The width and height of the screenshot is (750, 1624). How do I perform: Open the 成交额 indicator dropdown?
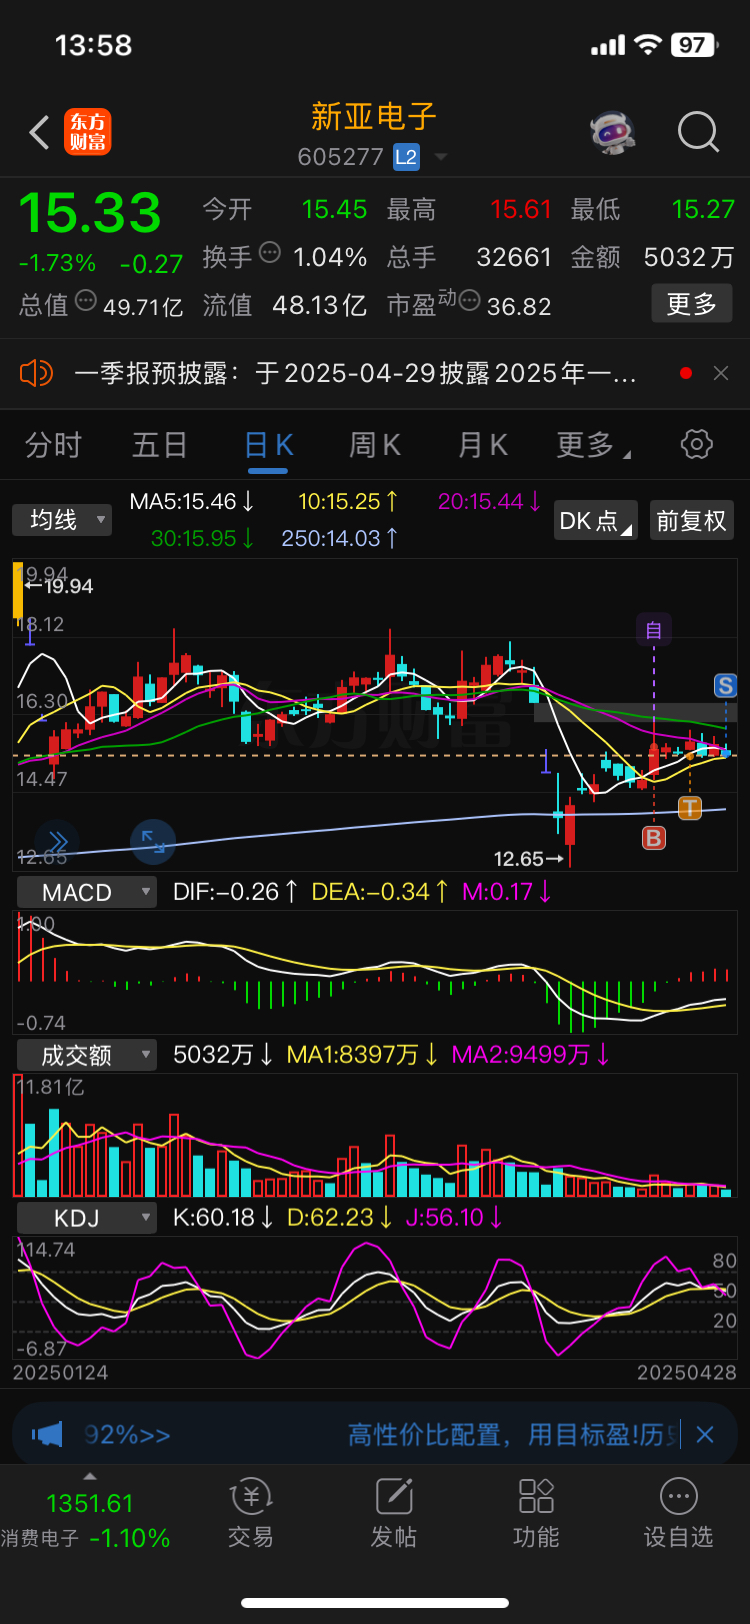87,1055
